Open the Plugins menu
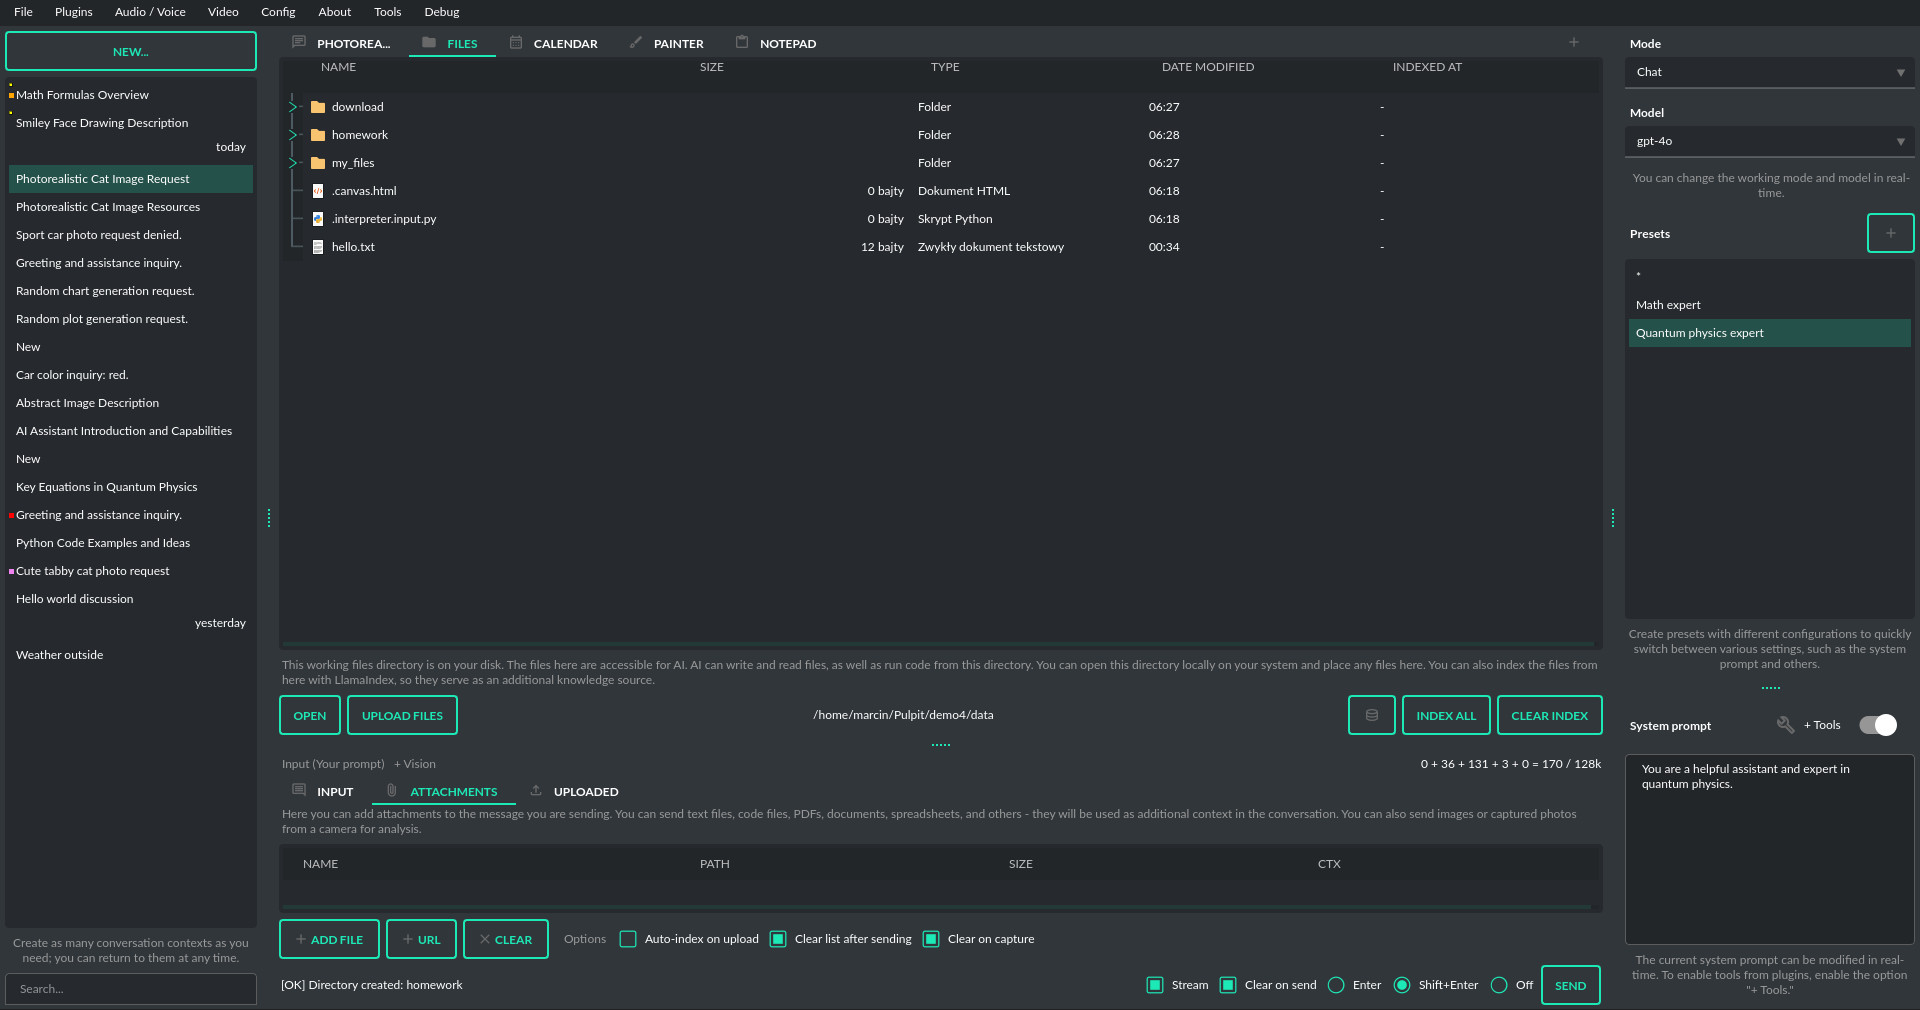Image resolution: width=1920 pixels, height=1010 pixels. [72, 12]
